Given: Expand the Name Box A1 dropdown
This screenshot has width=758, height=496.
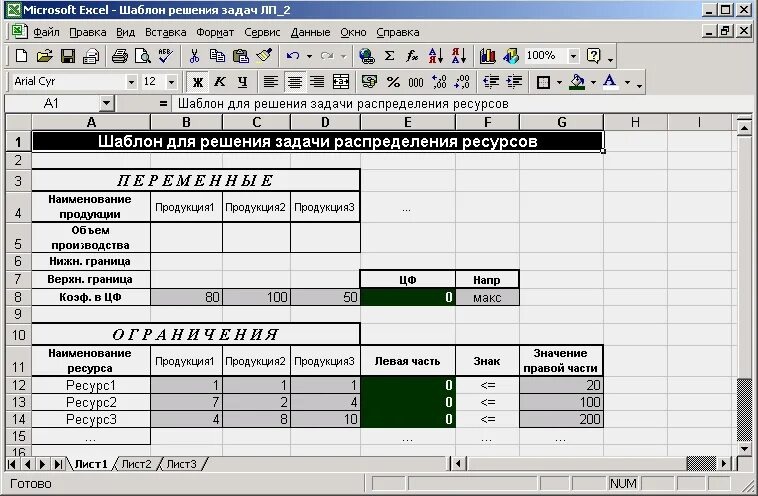Looking at the screenshot, I should pyautogui.click(x=106, y=103).
